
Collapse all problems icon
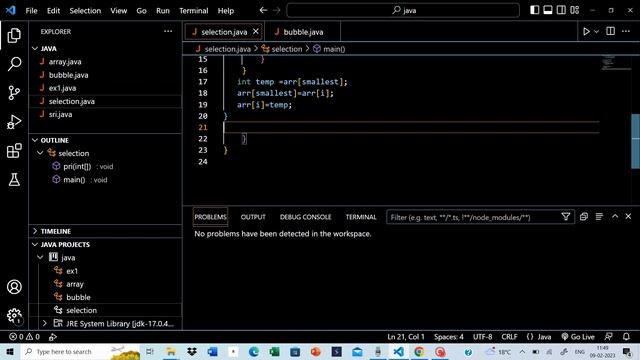[x=584, y=217]
